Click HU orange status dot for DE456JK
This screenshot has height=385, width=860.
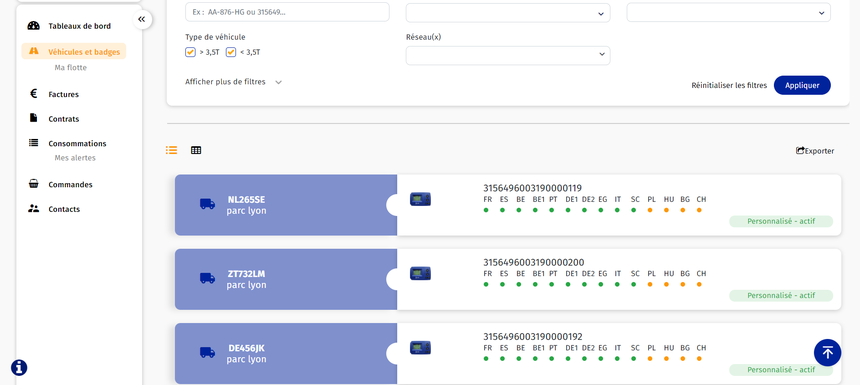666,358
